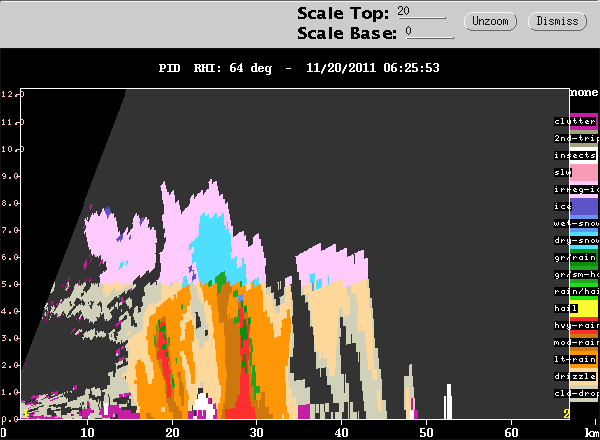Image resolution: width=600 pixels, height=440 pixels.
Task: Click the 7.0 height axis label
Action: point(10,230)
